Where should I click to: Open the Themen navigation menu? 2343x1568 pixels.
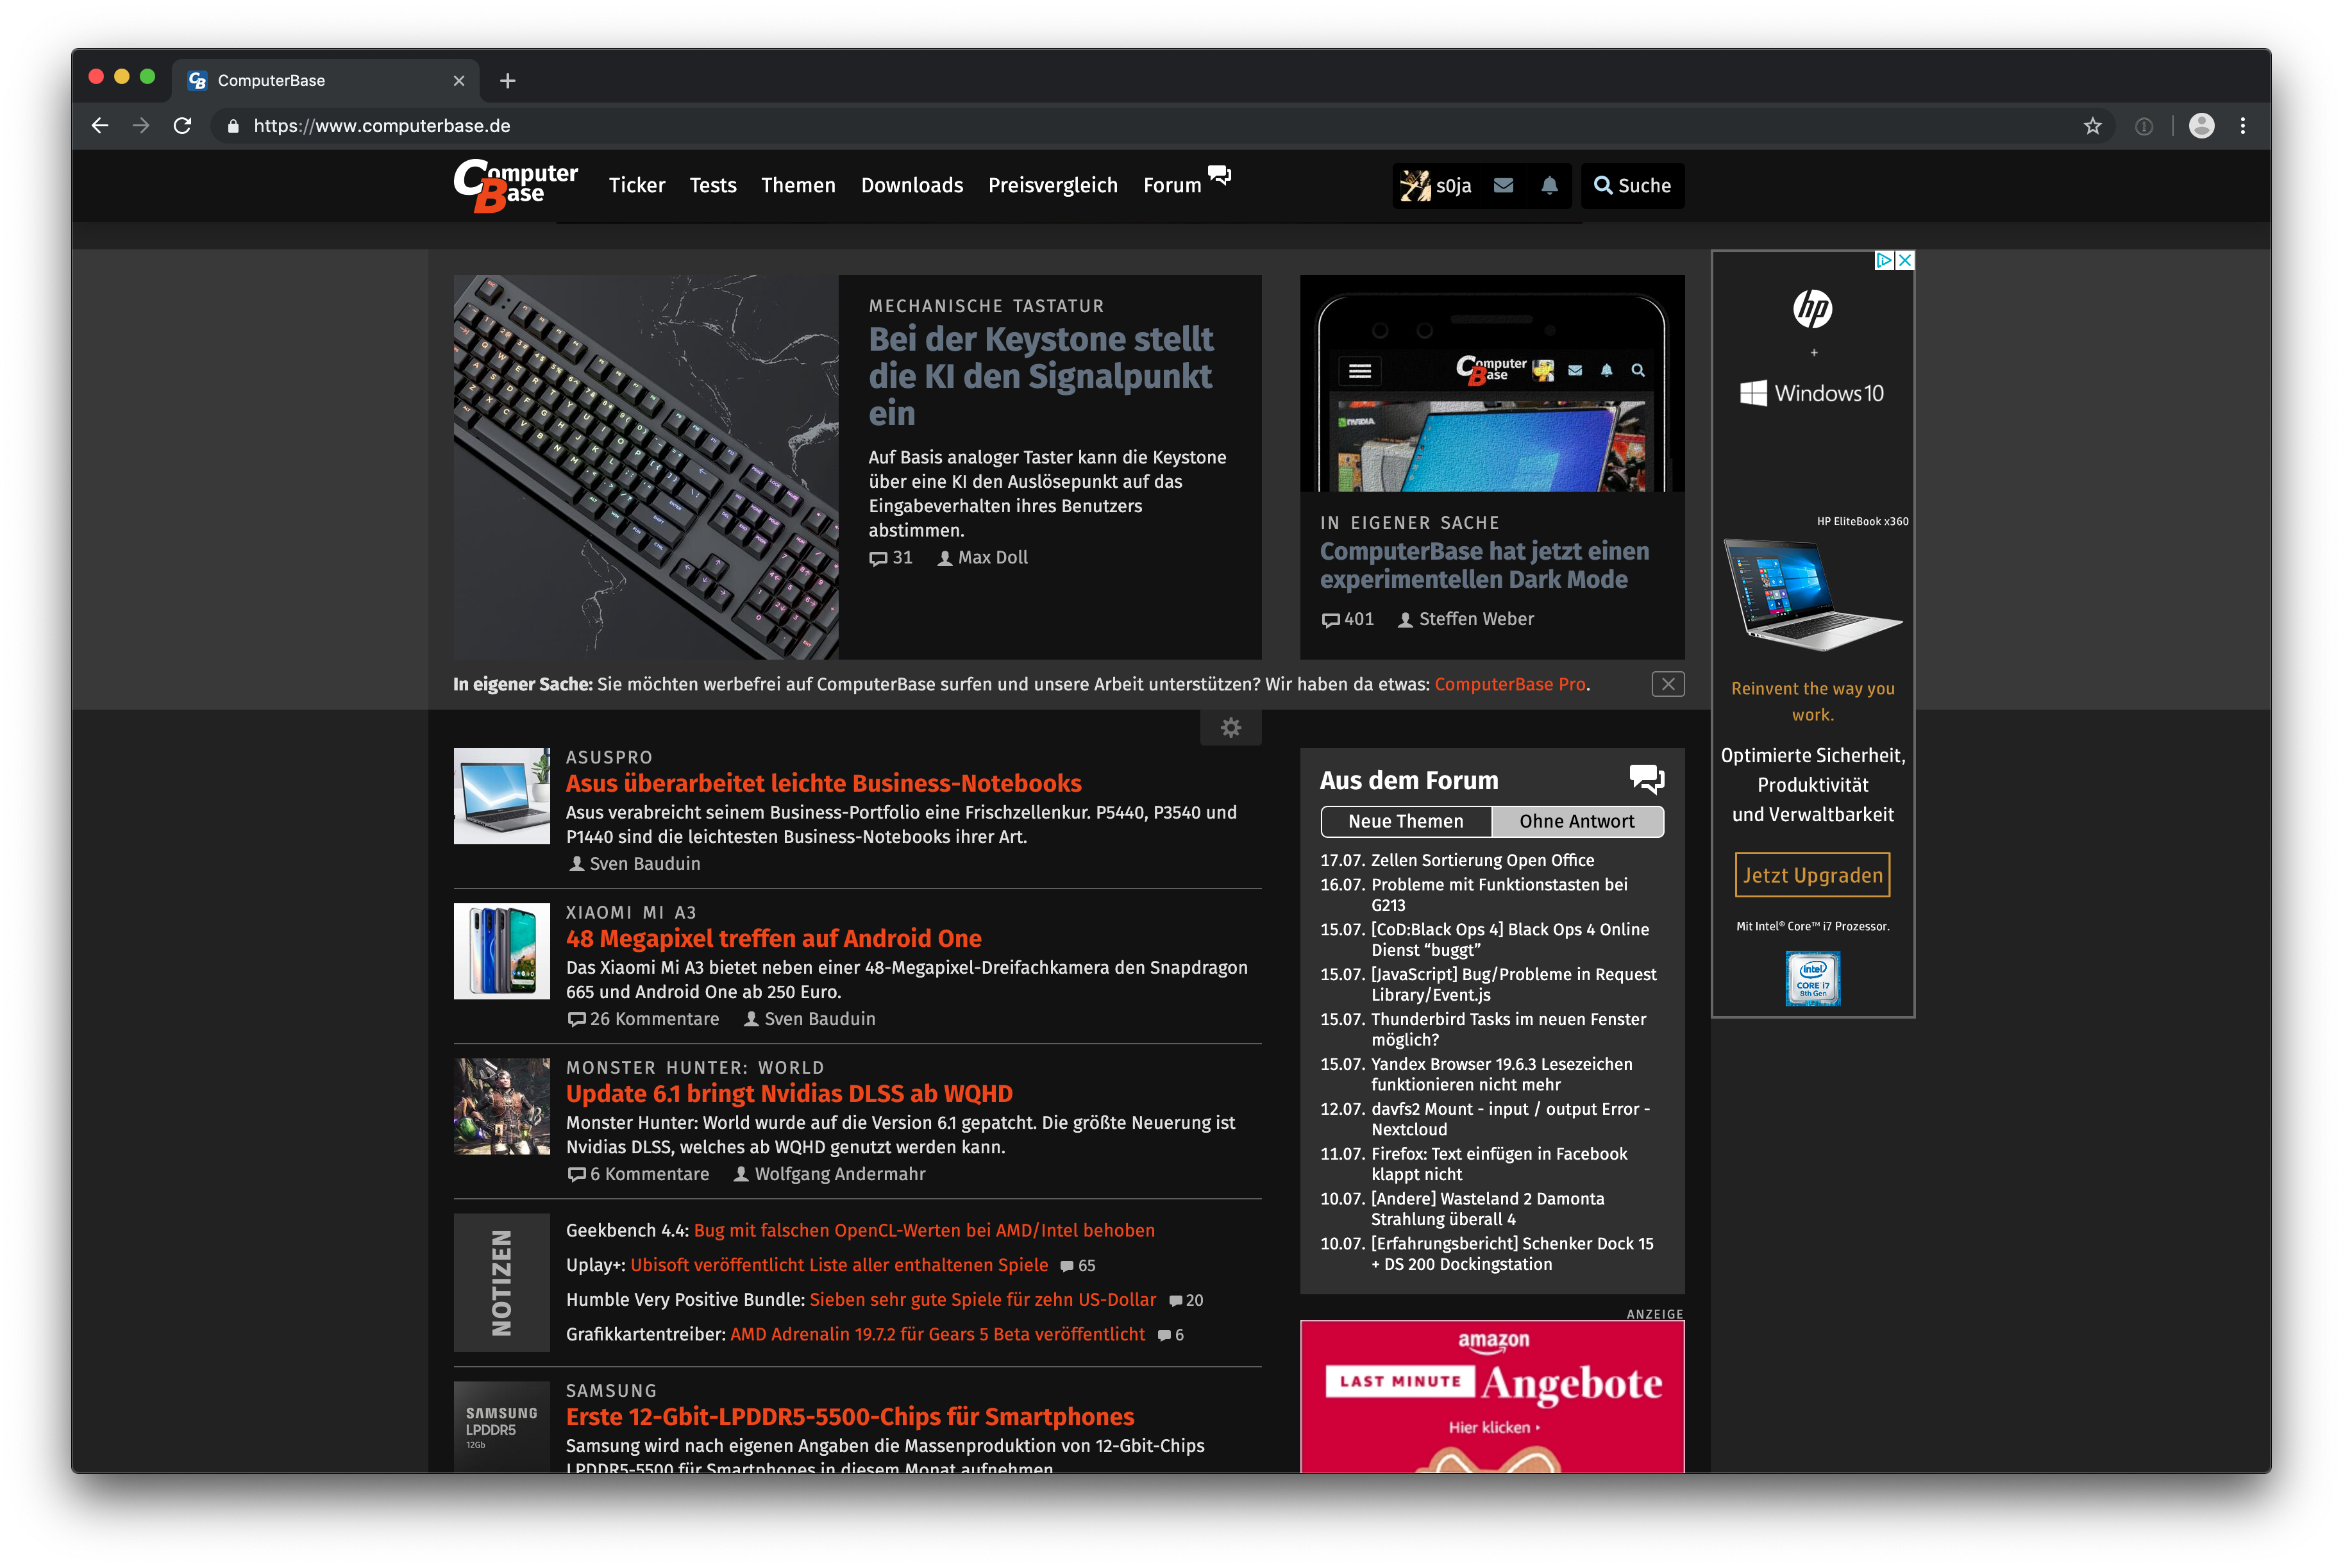point(797,185)
